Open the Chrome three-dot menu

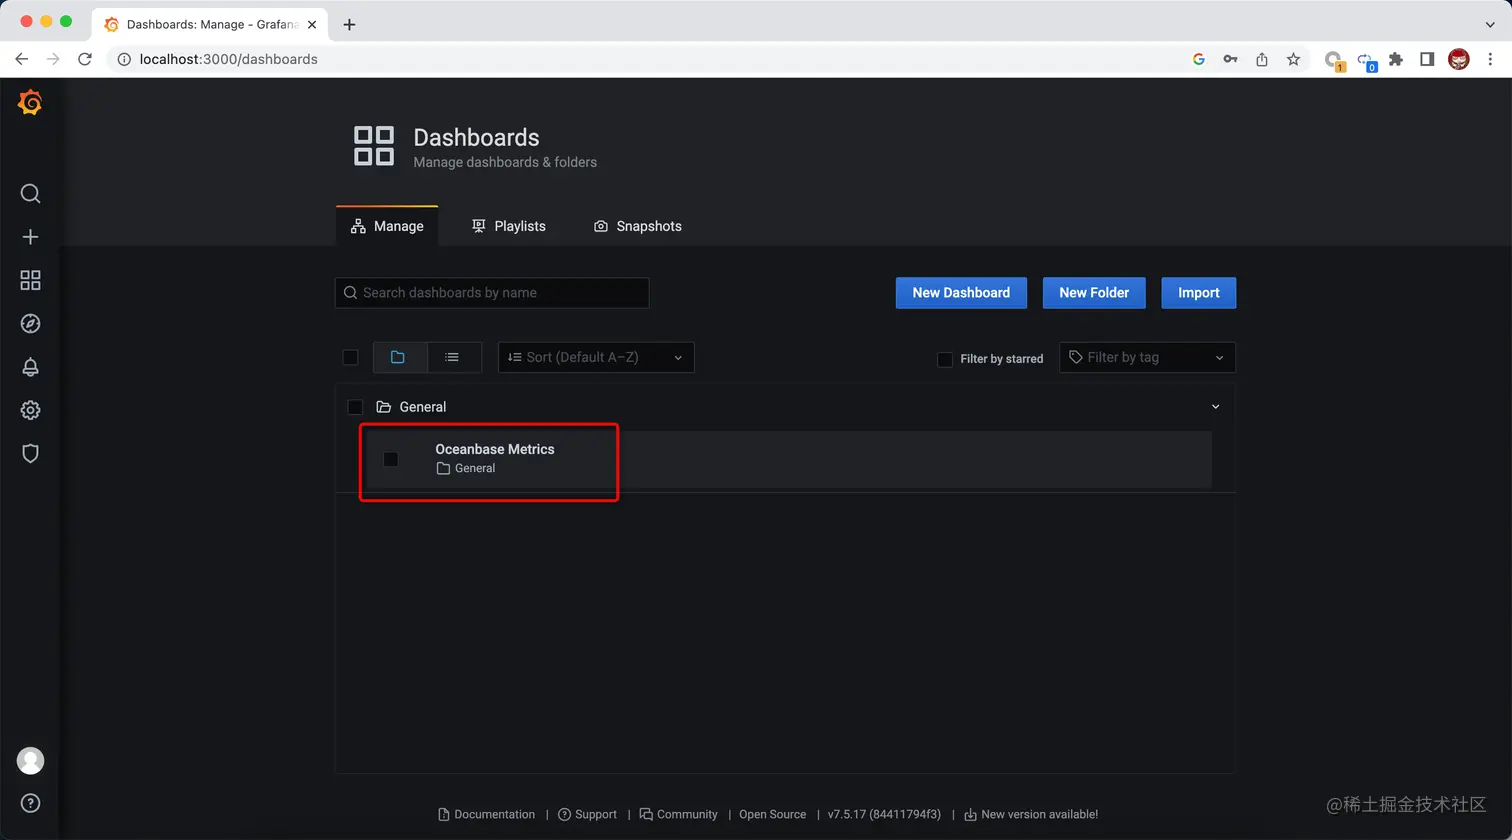click(1490, 59)
